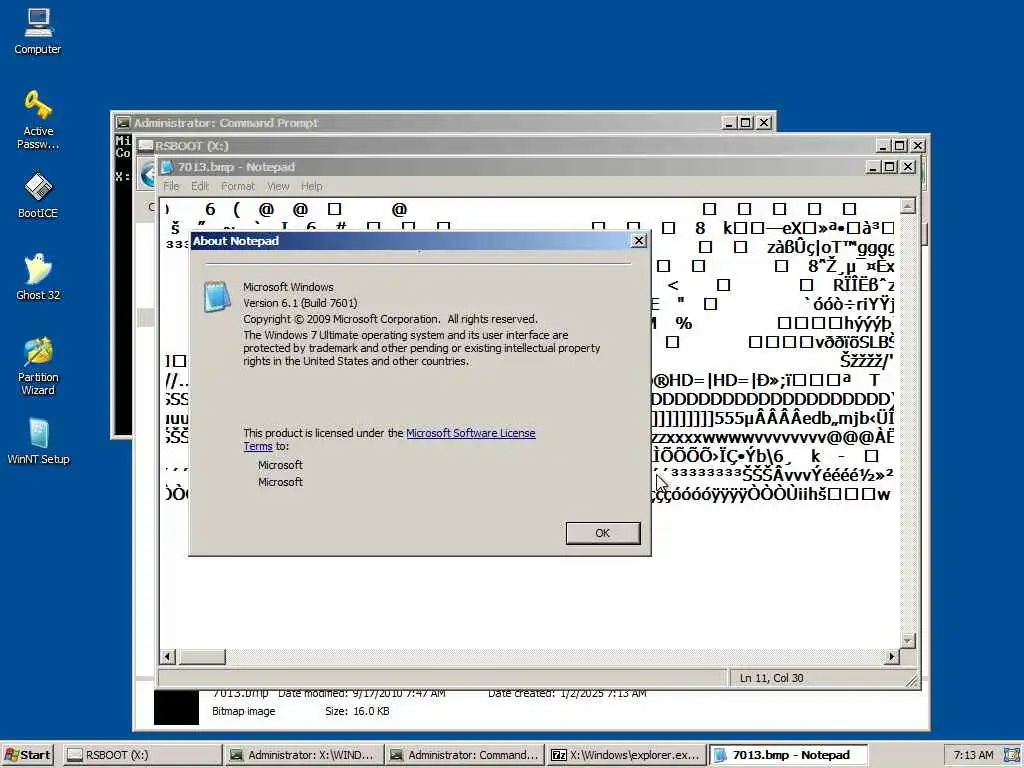The height and width of the screenshot is (768, 1024).
Task: Minimize the Command Prompt window
Action: (729, 123)
